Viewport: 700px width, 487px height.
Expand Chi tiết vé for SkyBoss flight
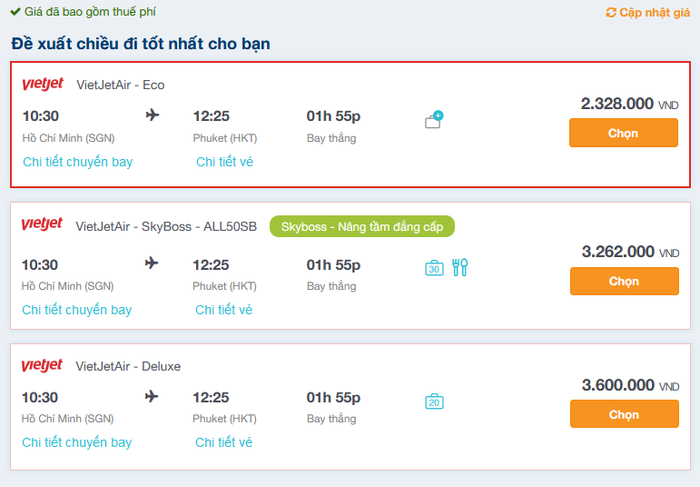(x=224, y=309)
